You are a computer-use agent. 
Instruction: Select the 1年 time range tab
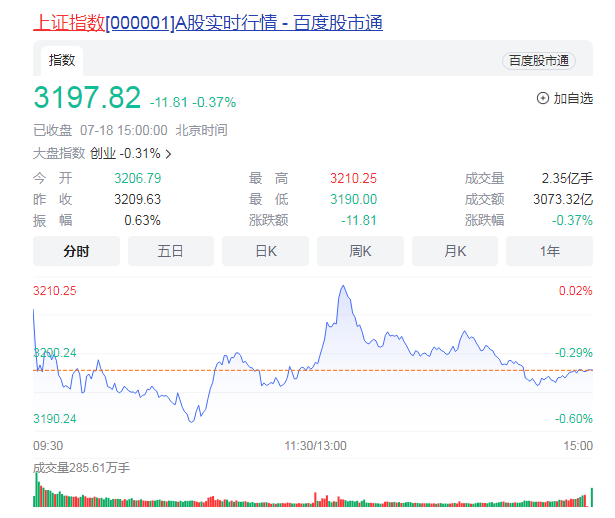tap(549, 251)
